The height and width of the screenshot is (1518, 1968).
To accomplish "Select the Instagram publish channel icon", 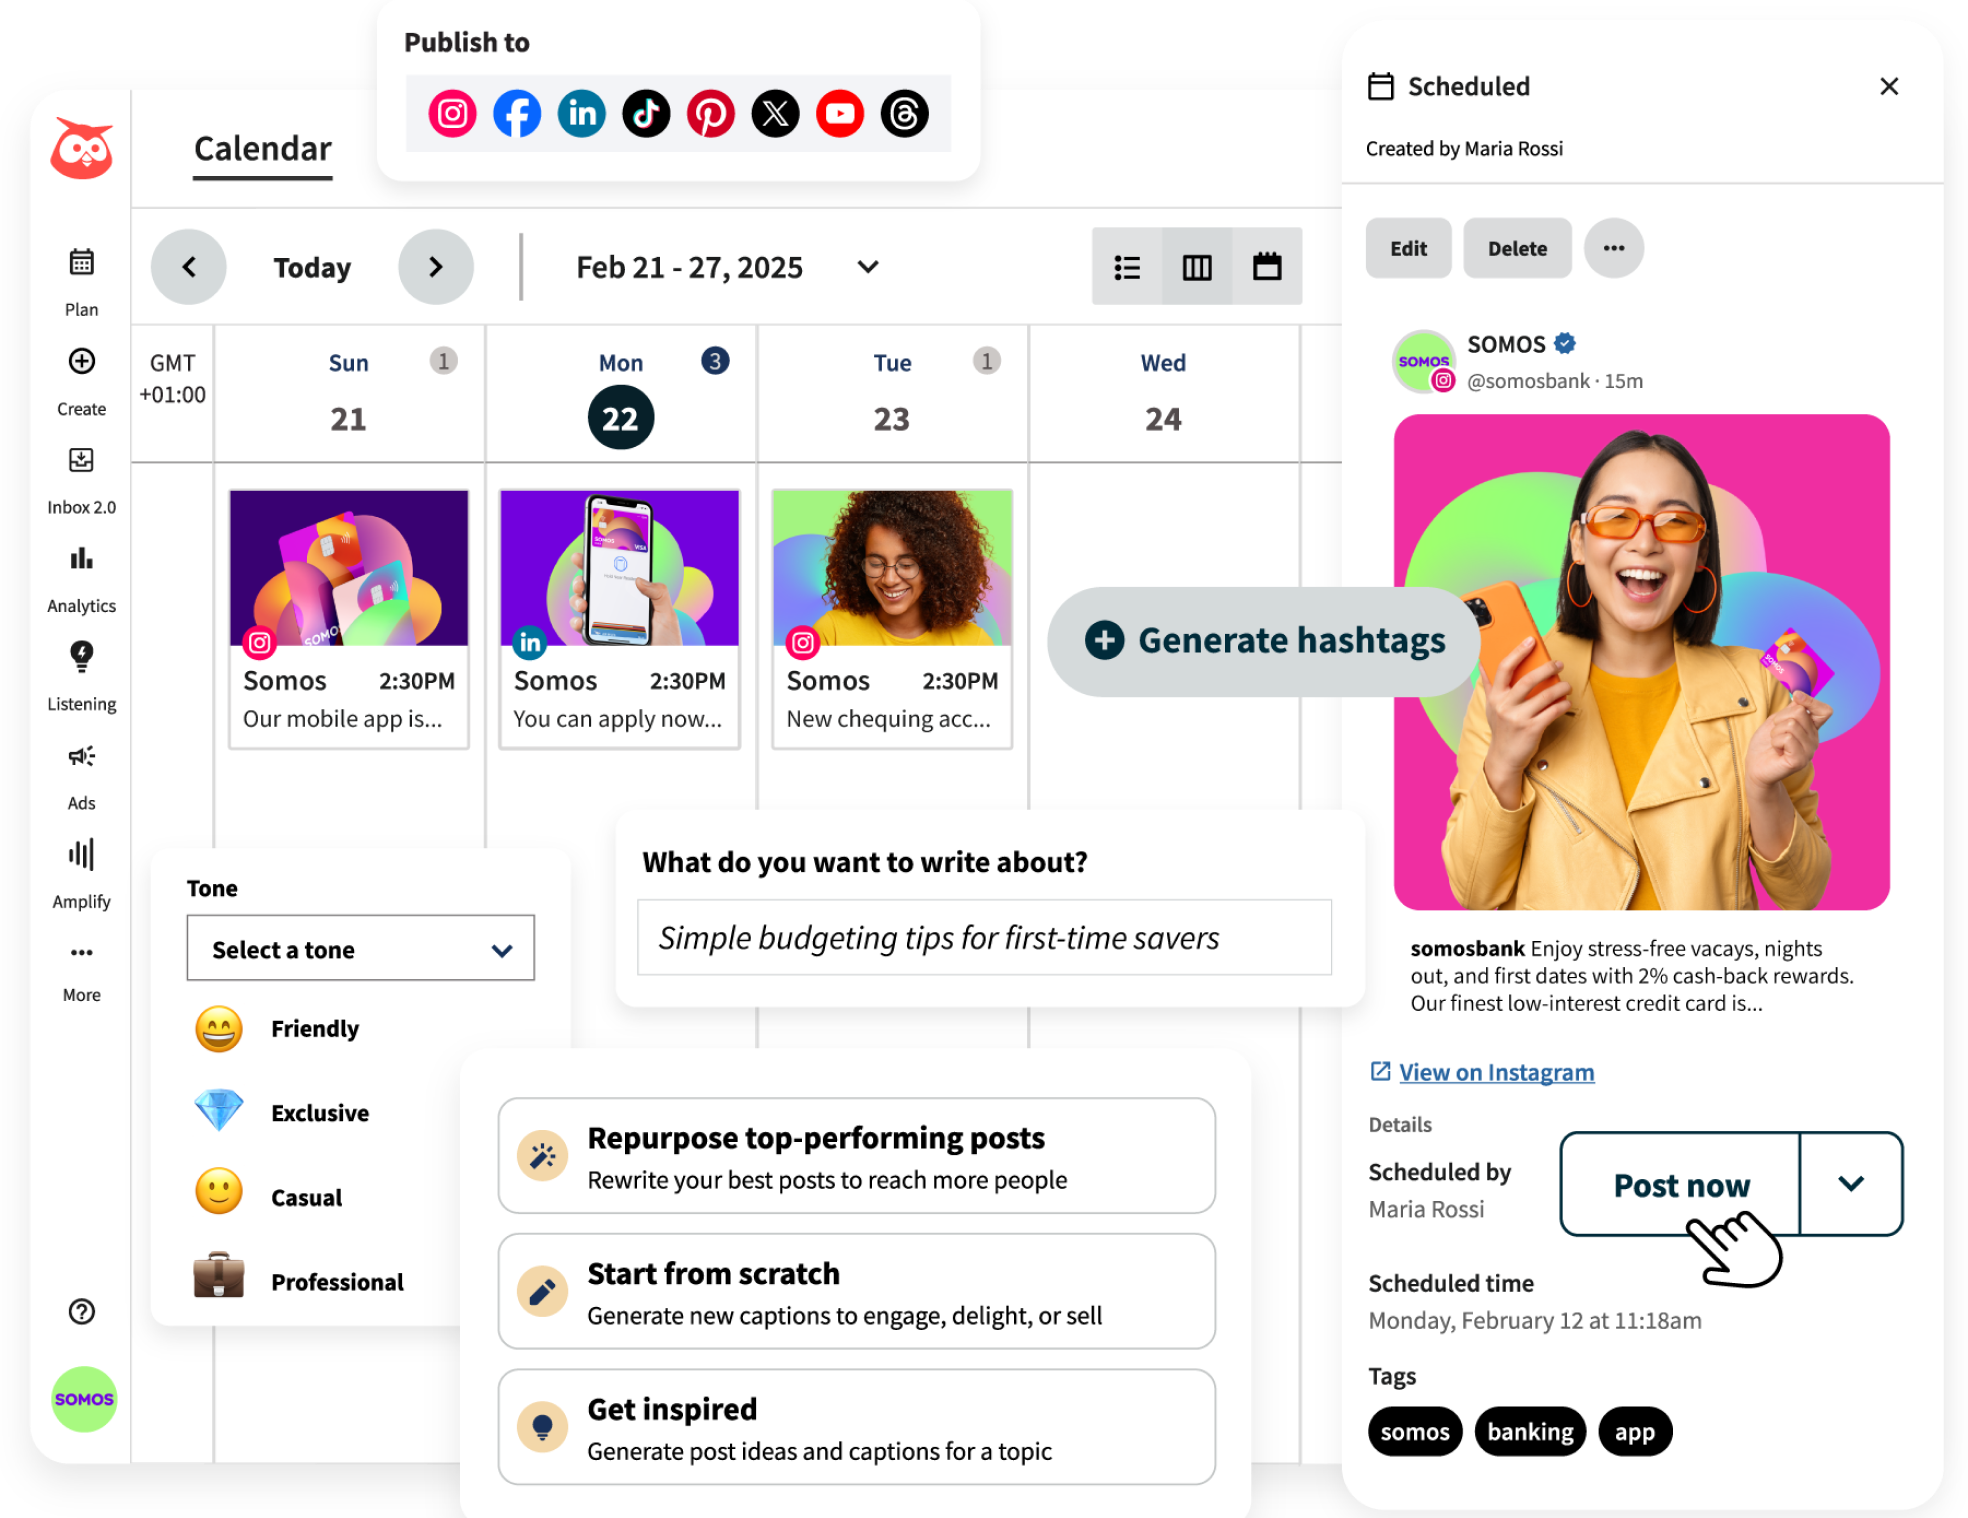I will (x=451, y=113).
